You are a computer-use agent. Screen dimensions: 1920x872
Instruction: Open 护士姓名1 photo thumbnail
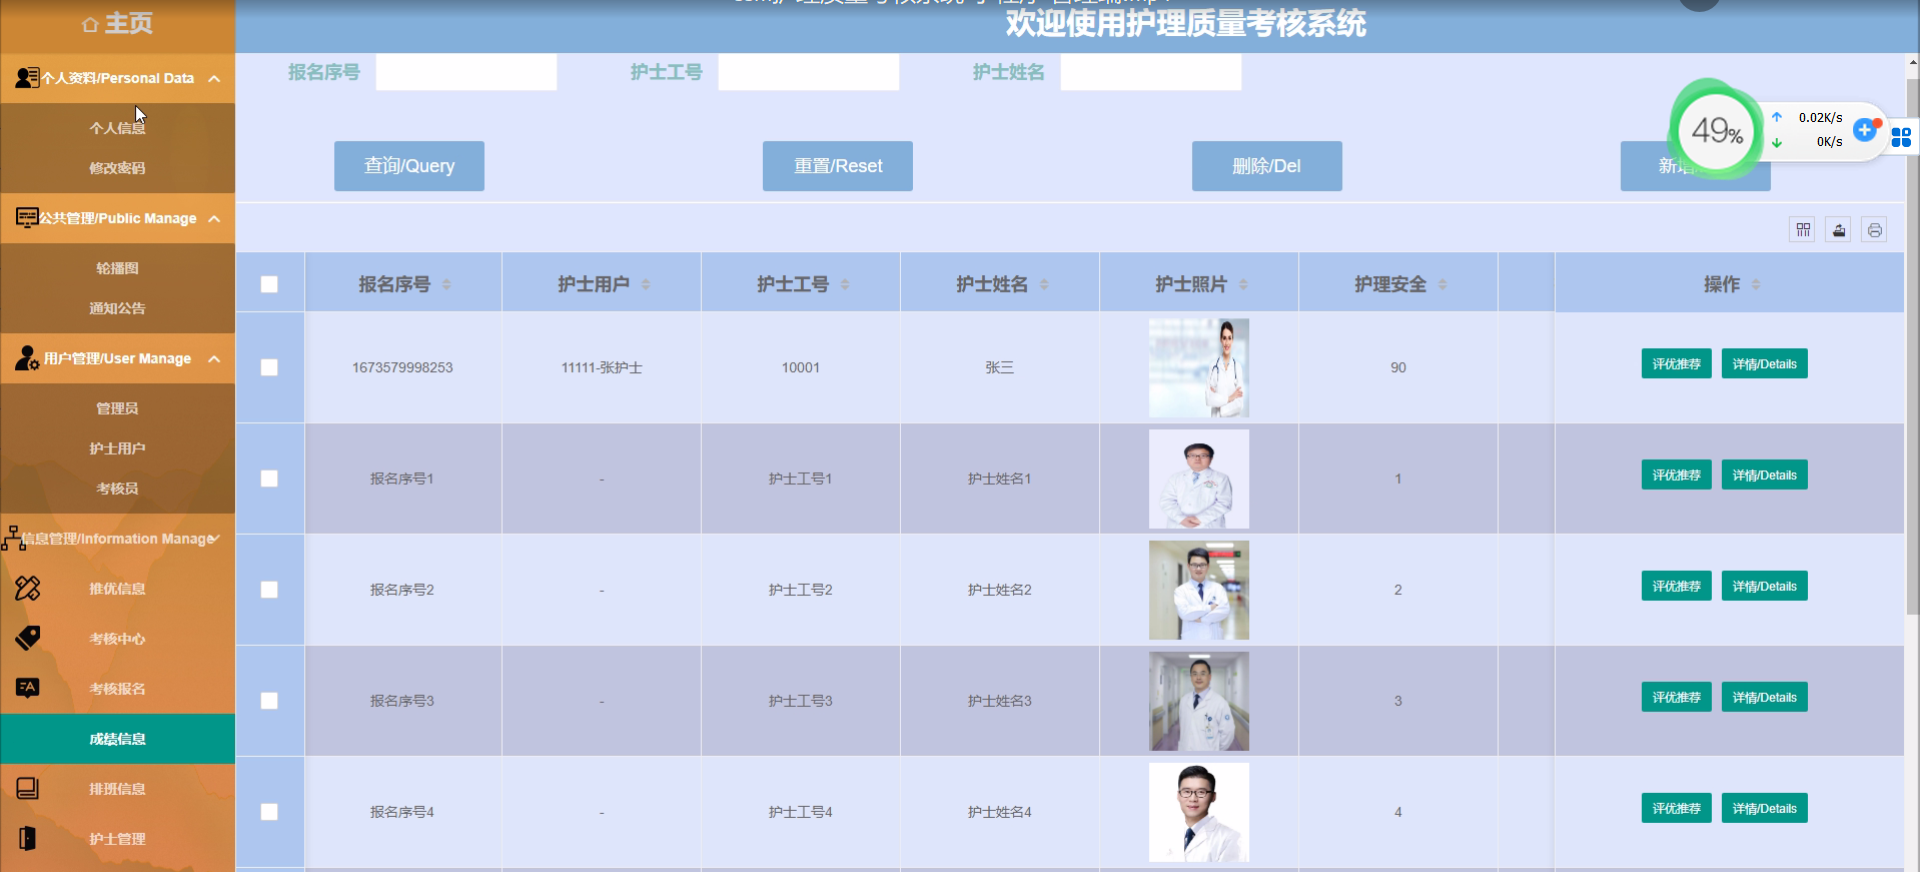1199,479
